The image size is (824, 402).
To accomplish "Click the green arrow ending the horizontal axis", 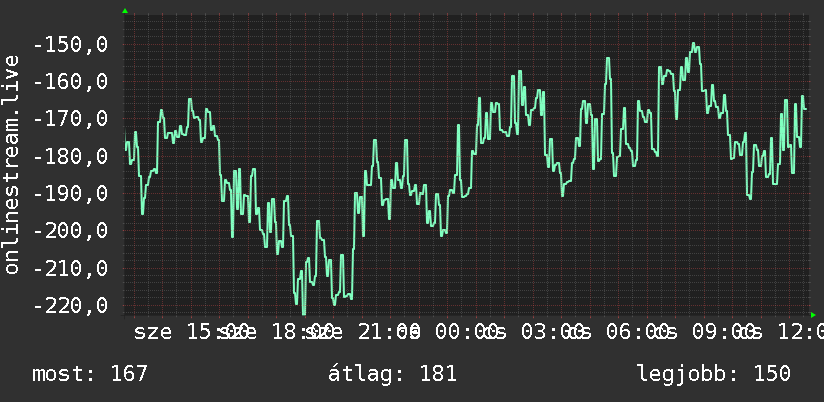I will click(x=813, y=315).
